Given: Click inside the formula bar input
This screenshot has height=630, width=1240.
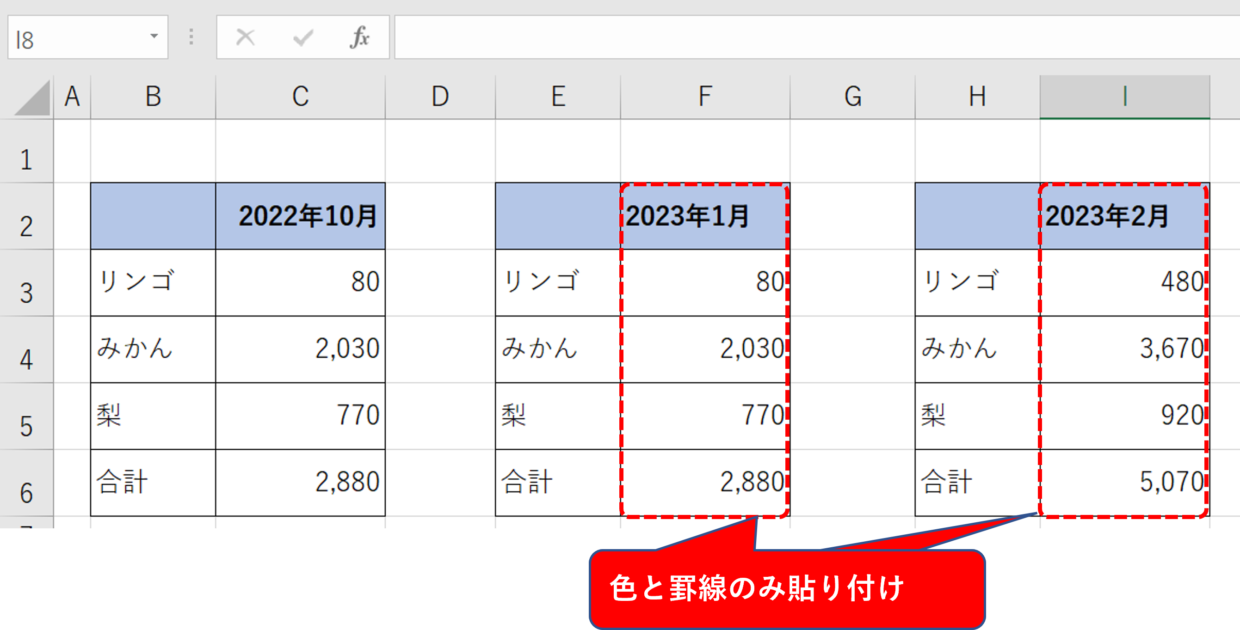Looking at the screenshot, I should (816, 37).
